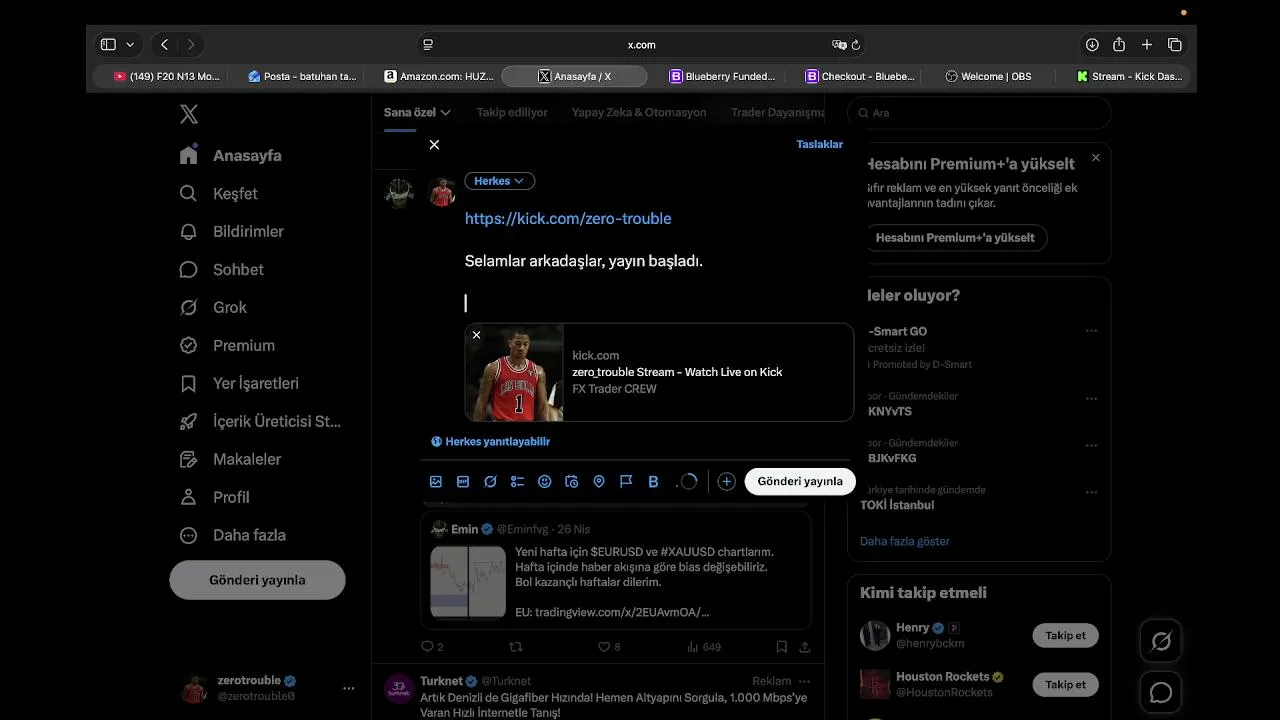Expand Daha fazla menu
The image size is (1280, 720).
pyautogui.click(x=234, y=535)
